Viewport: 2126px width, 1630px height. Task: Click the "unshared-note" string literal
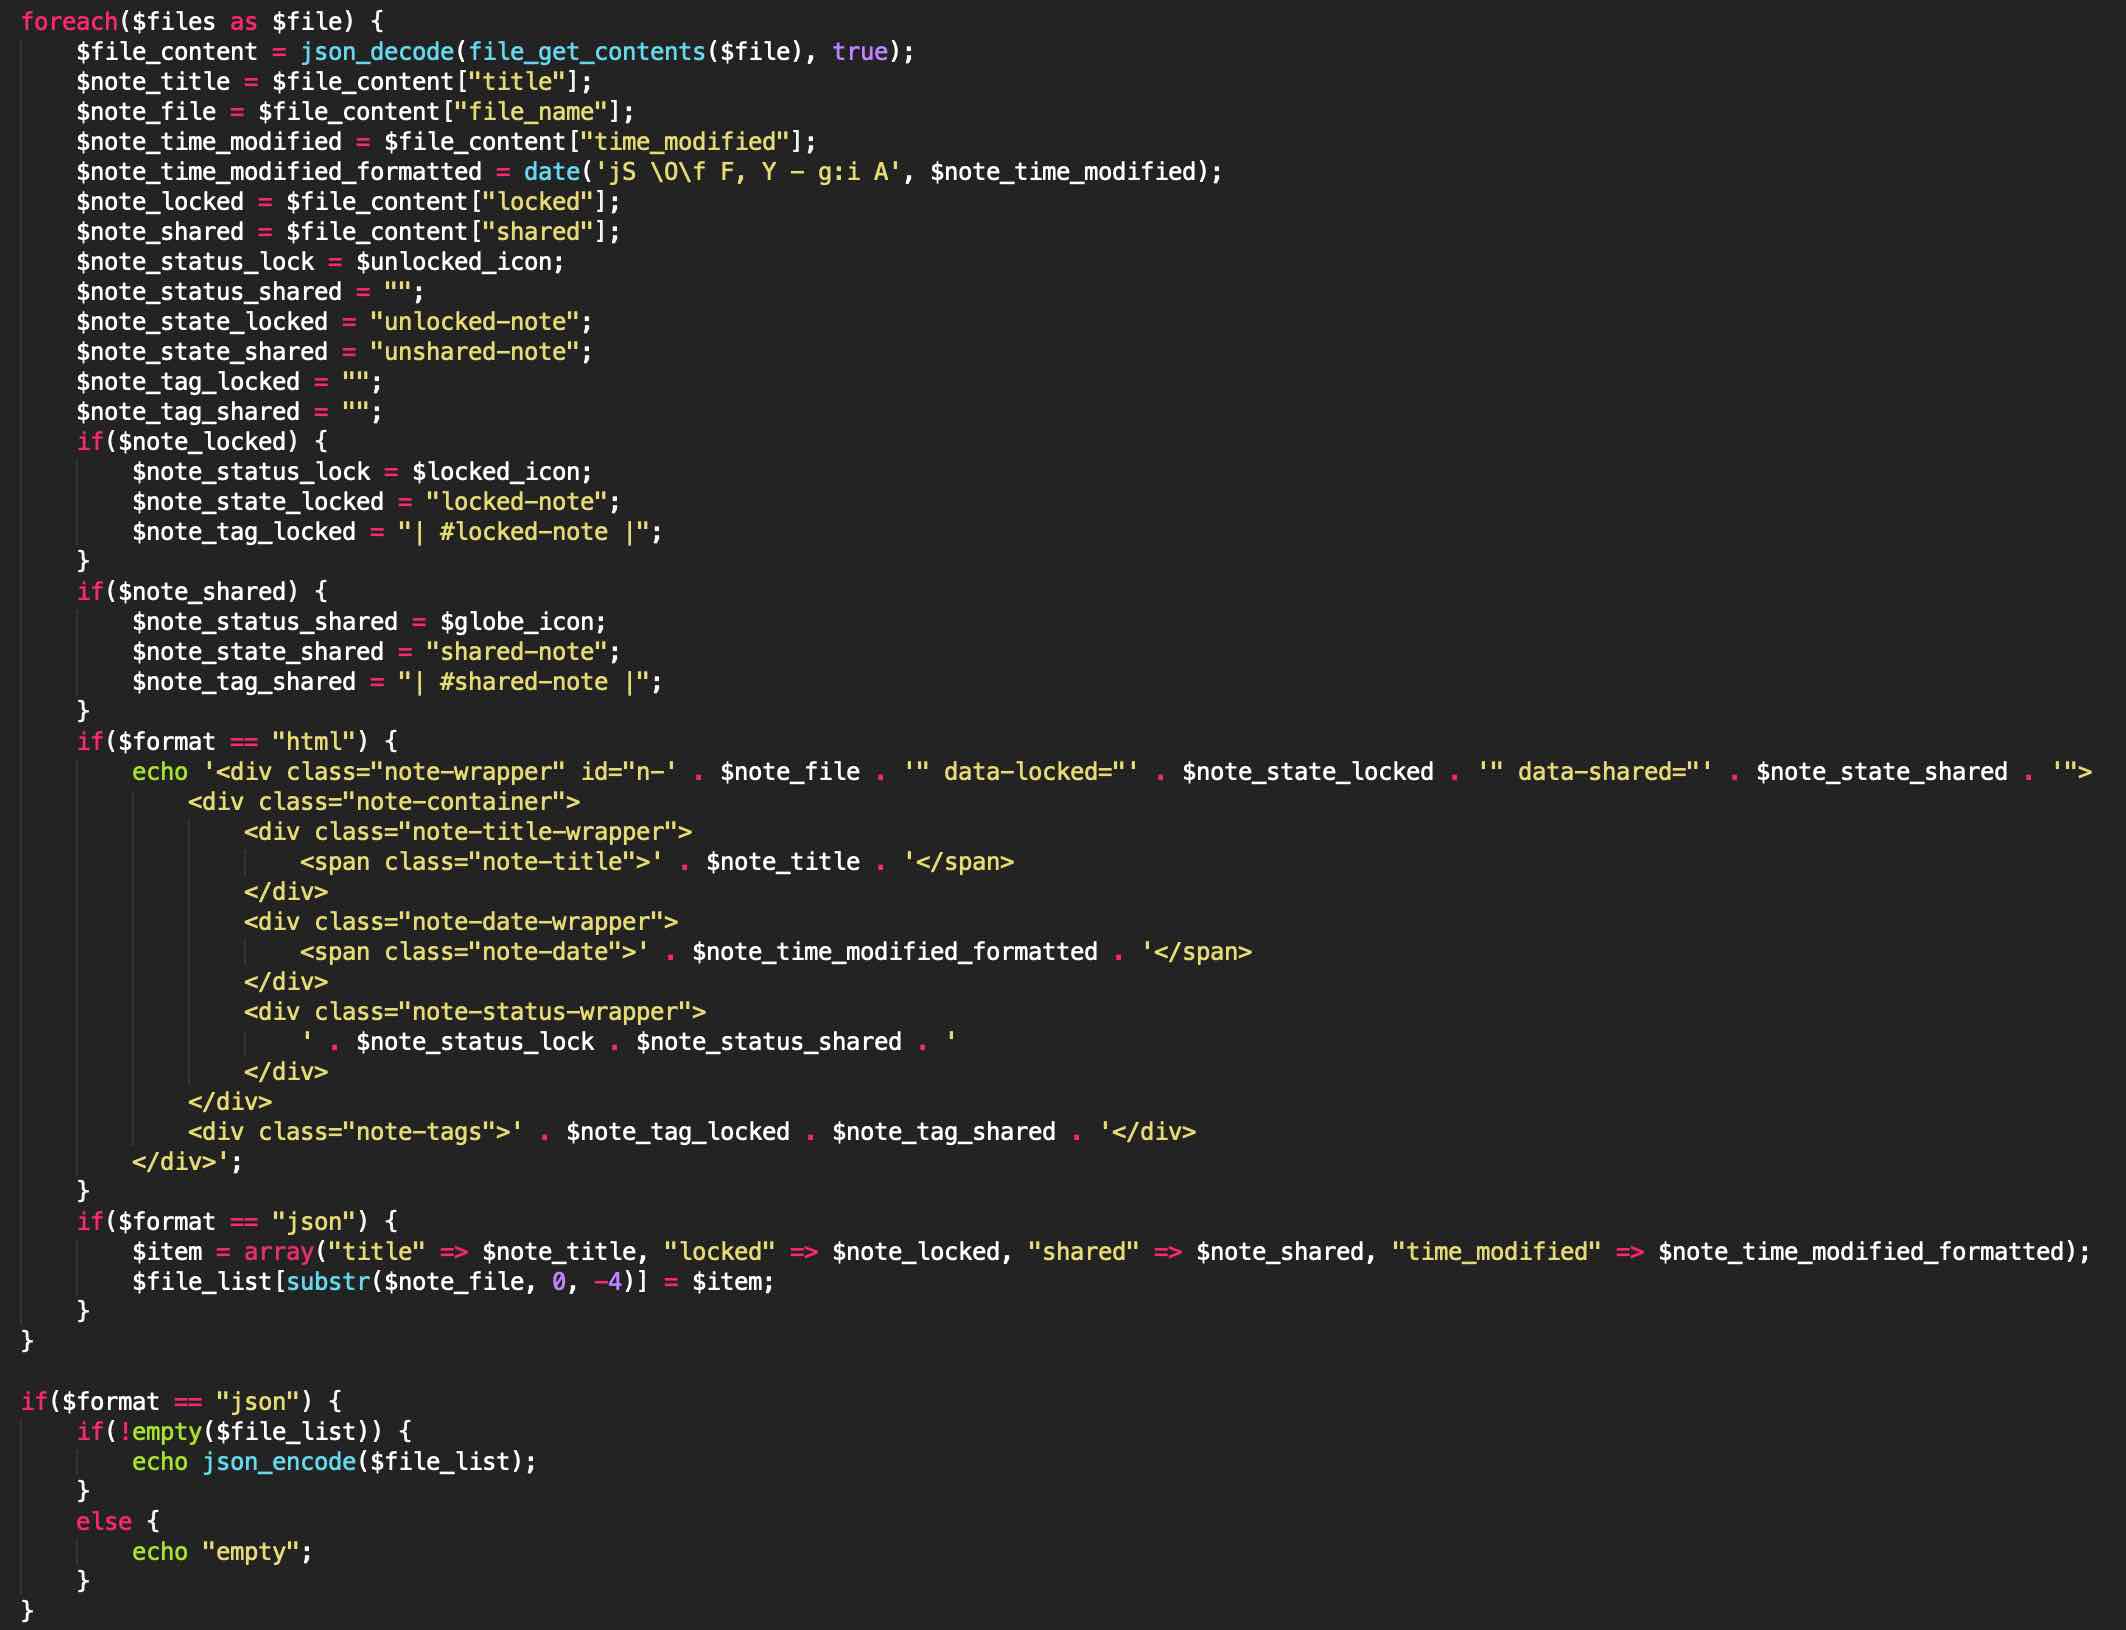click(x=475, y=351)
